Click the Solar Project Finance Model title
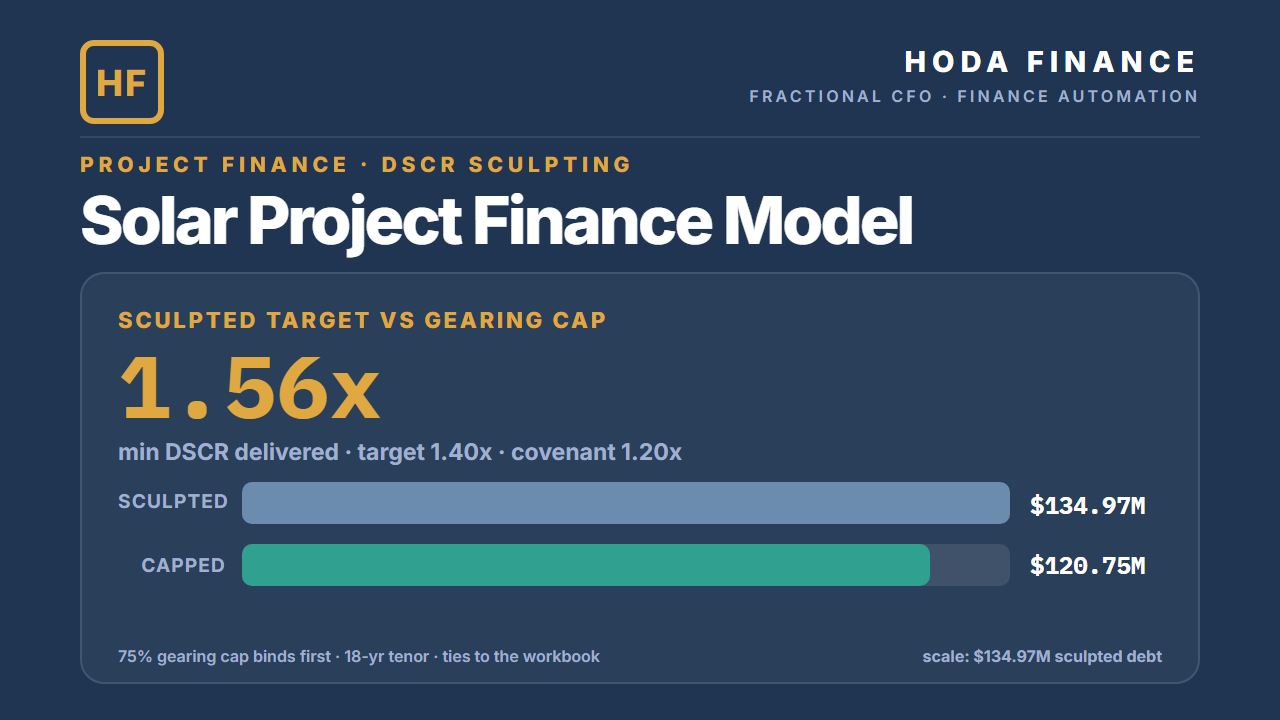Image resolution: width=1280 pixels, height=720 pixels. (x=496, y=222)
